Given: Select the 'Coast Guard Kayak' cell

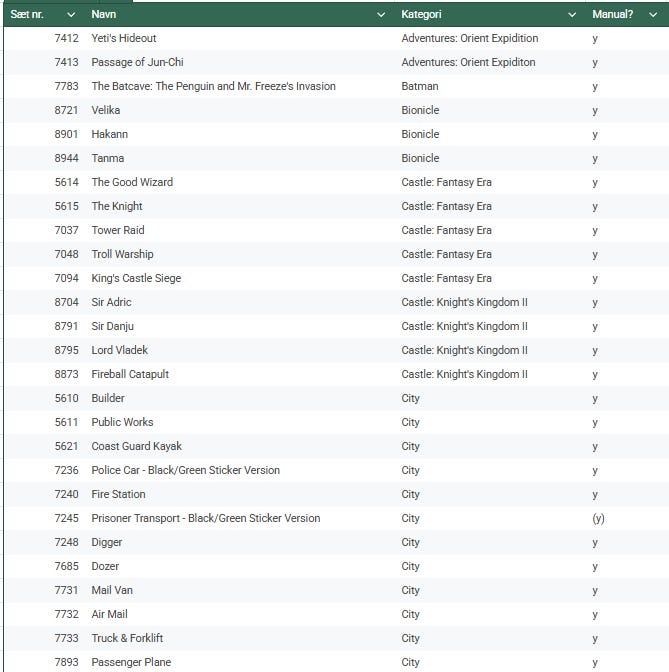Looking at the screenshot, I should click(241, 446).
